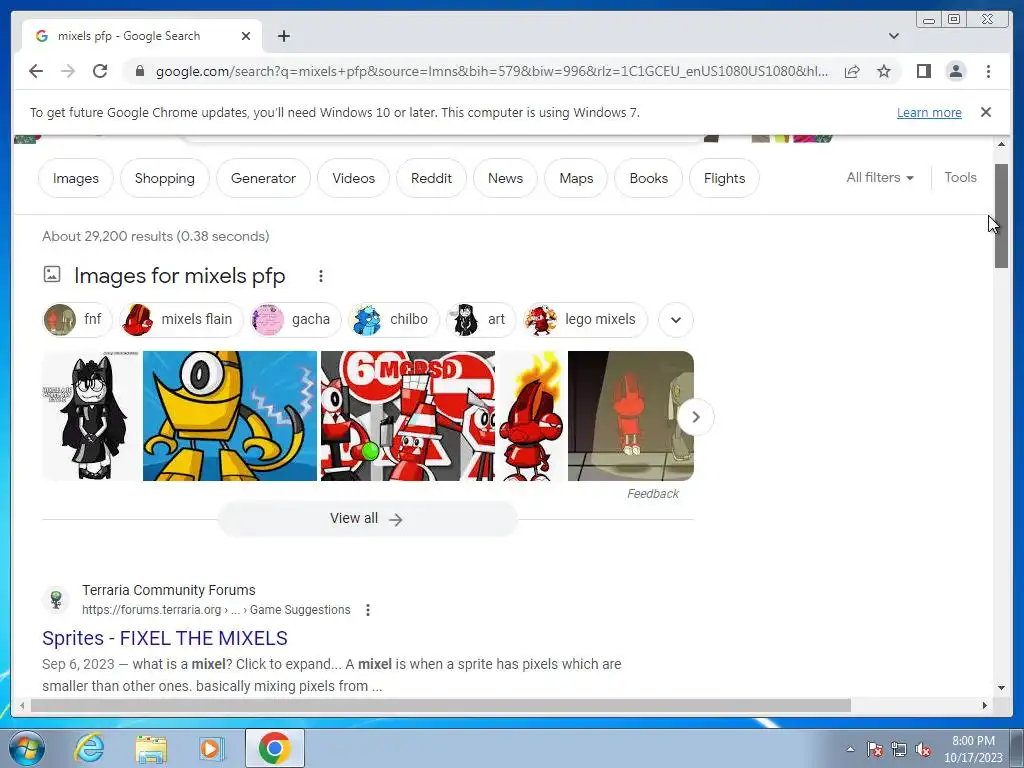Open the Chrome three-dot menu
This screenshot has width=1024, height=768.
(988, 71)
